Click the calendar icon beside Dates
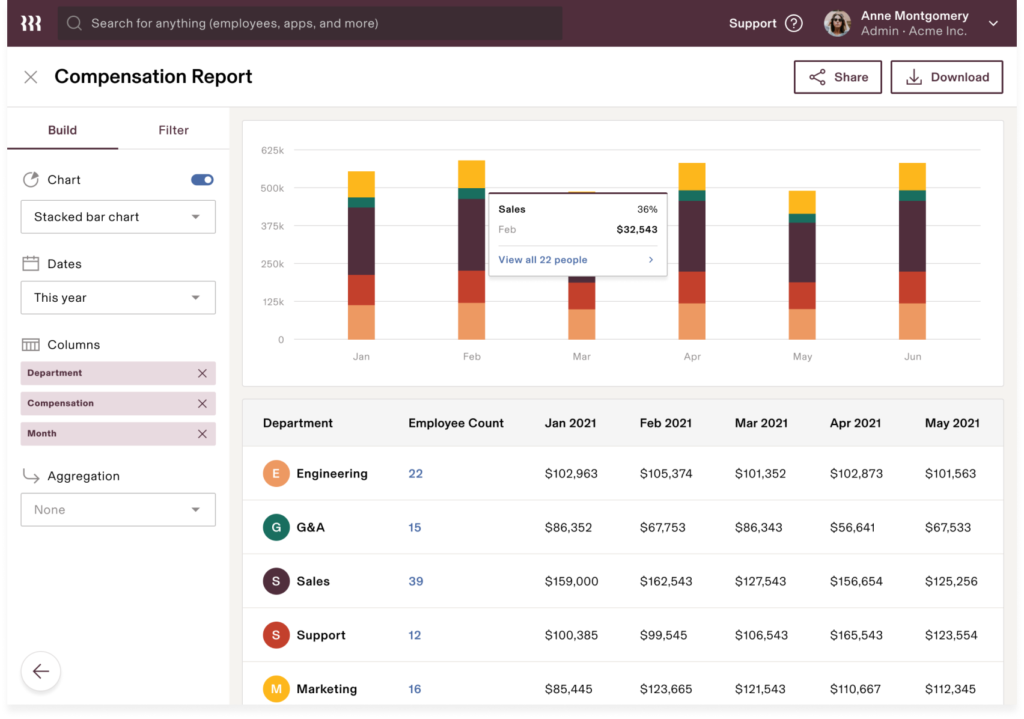 tap(31, 263)
